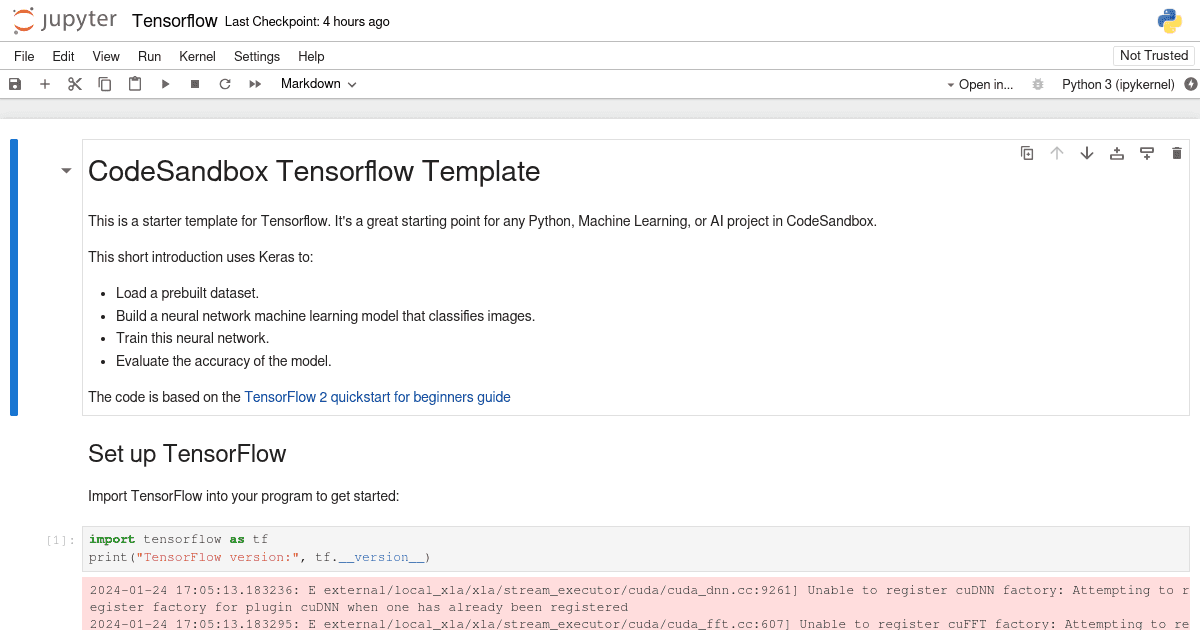Open the 'Open in...' dropdown

(x=985, y=84)
